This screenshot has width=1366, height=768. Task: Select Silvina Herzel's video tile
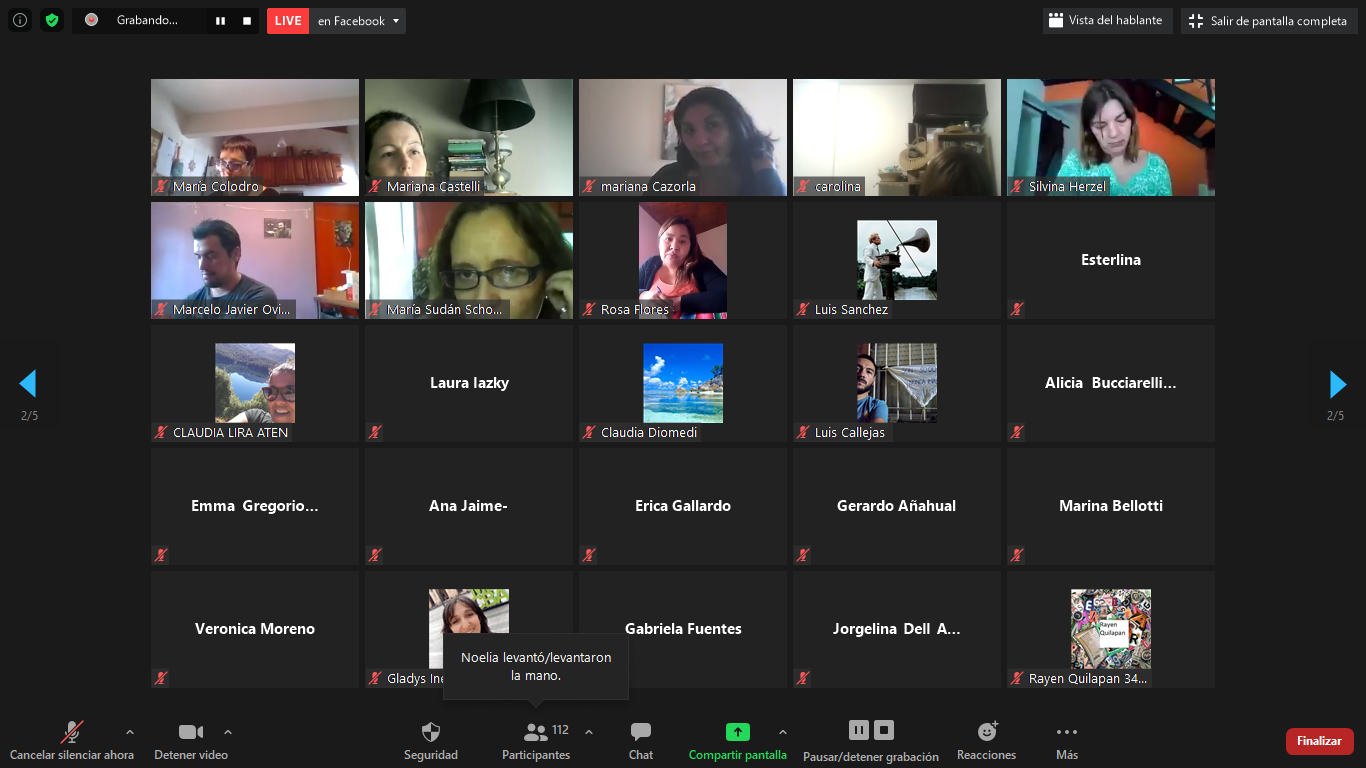(1110, 137)
